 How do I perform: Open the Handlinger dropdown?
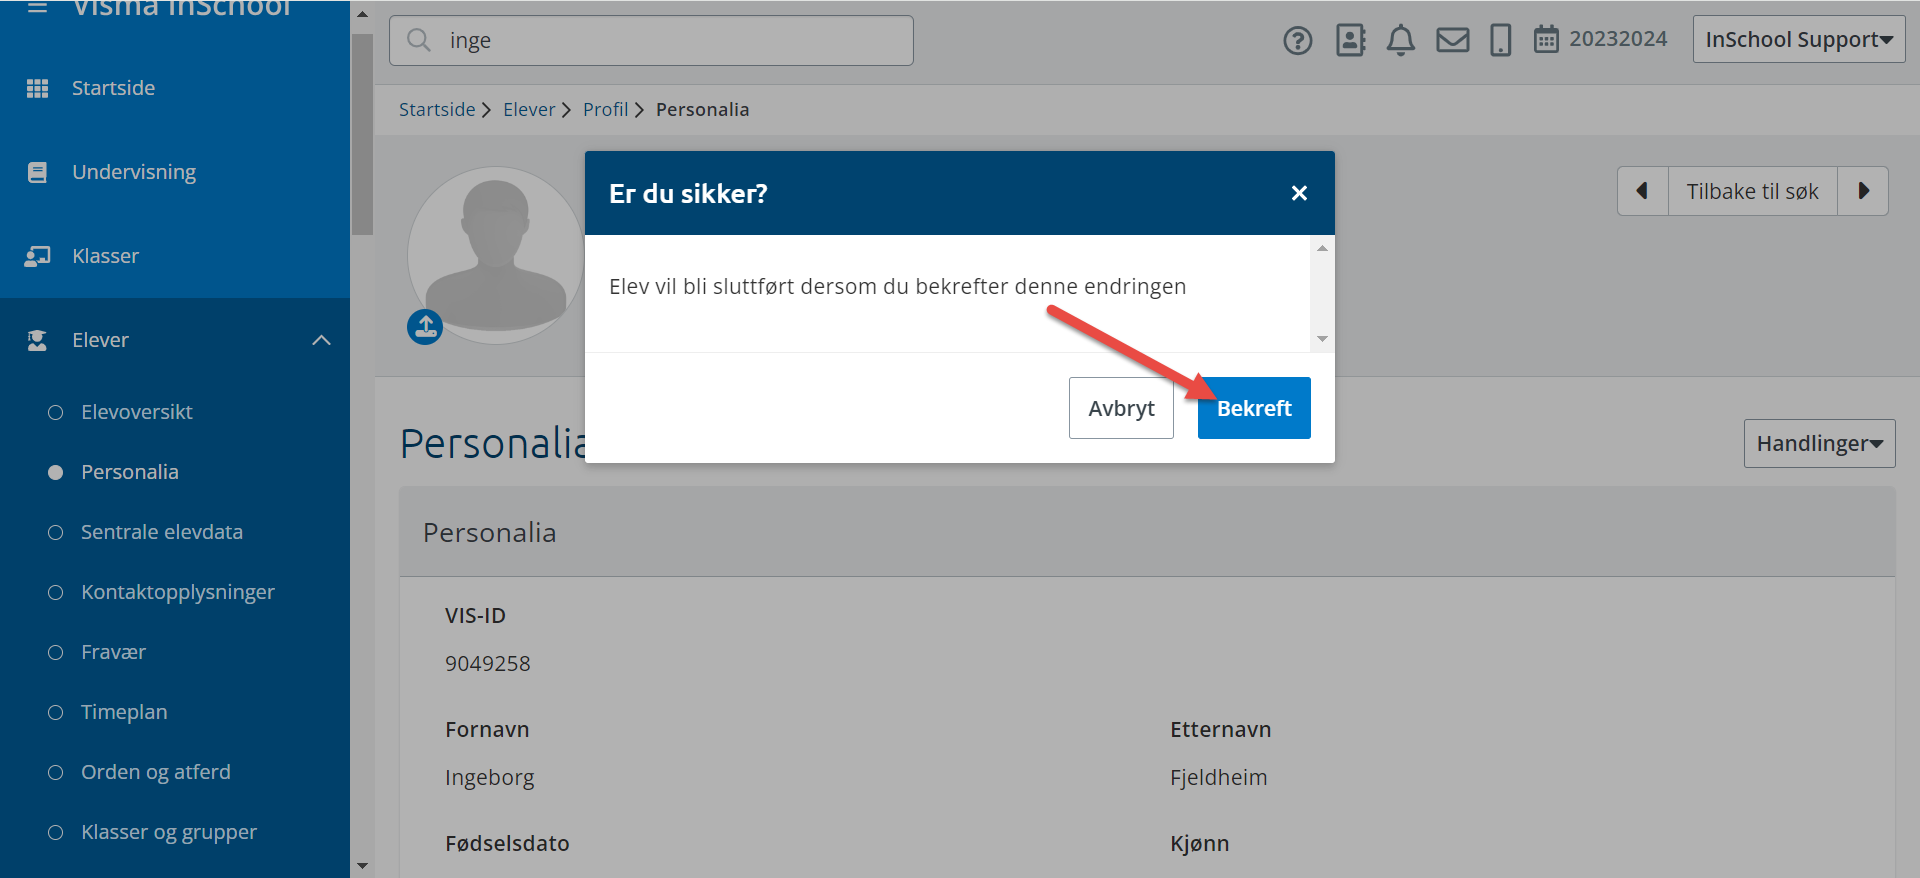click(x=1820, y=443)
